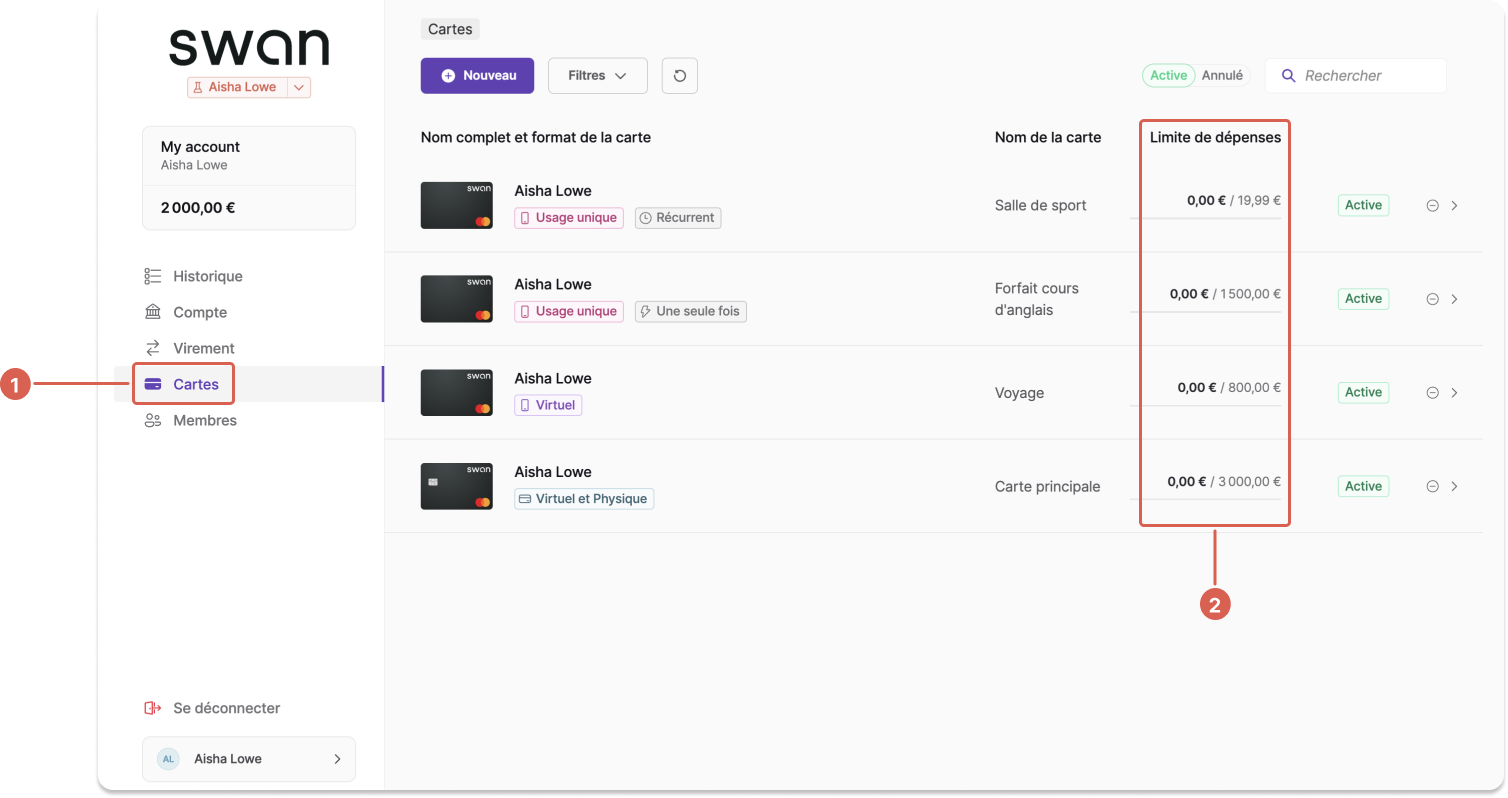Click the Historique list icon
The height and width of the screenshot is (798, 1508).
point(153,276)
